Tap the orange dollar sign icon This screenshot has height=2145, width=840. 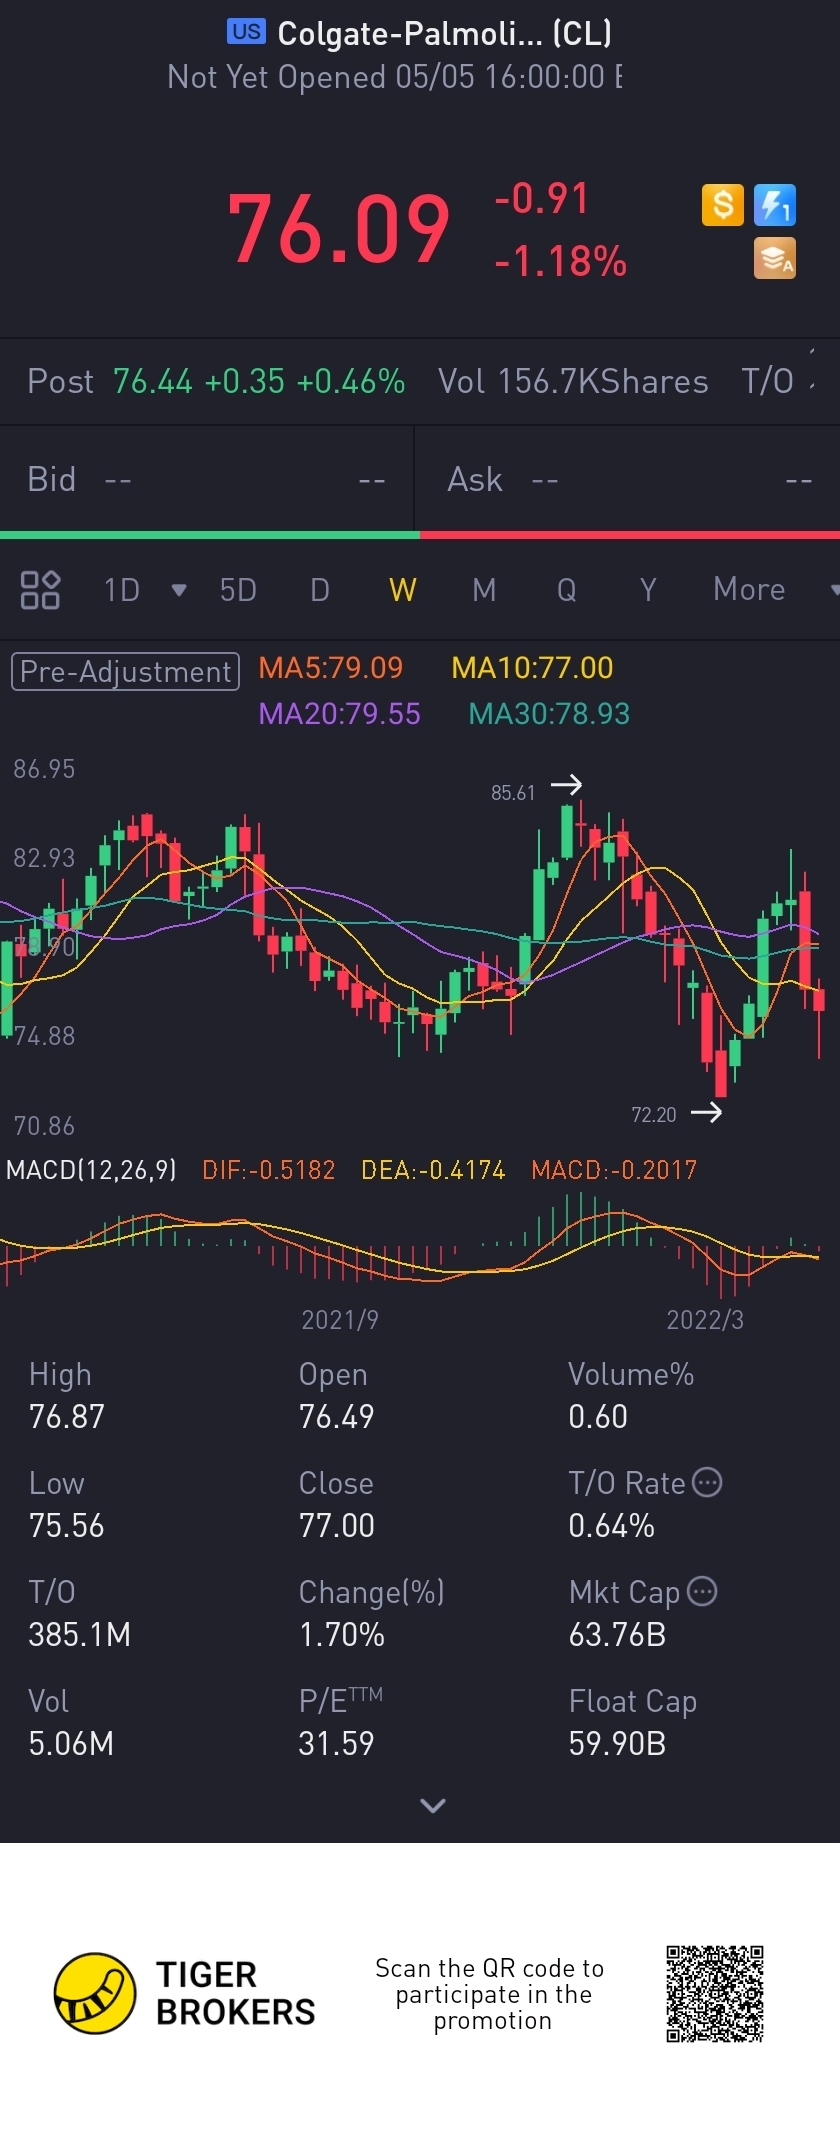722,206
